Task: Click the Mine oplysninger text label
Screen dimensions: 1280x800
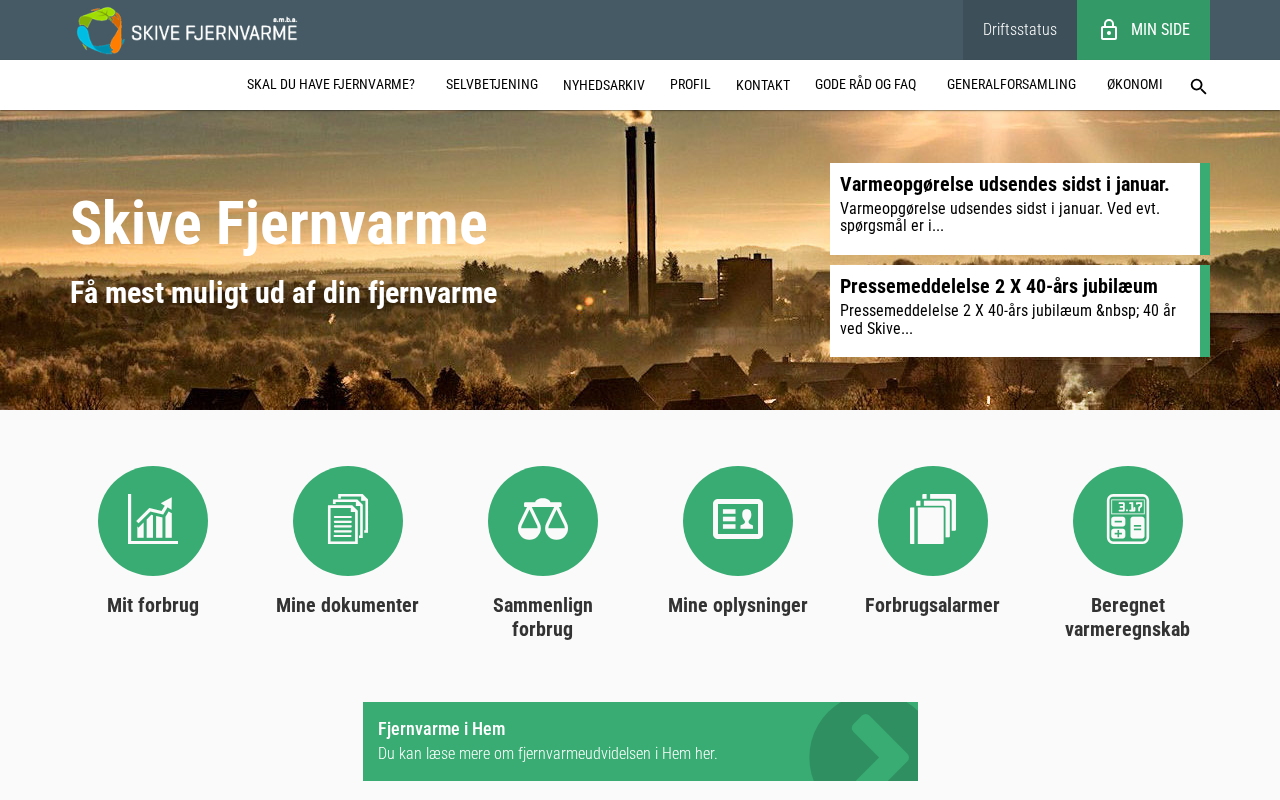Action: (738, 605)
